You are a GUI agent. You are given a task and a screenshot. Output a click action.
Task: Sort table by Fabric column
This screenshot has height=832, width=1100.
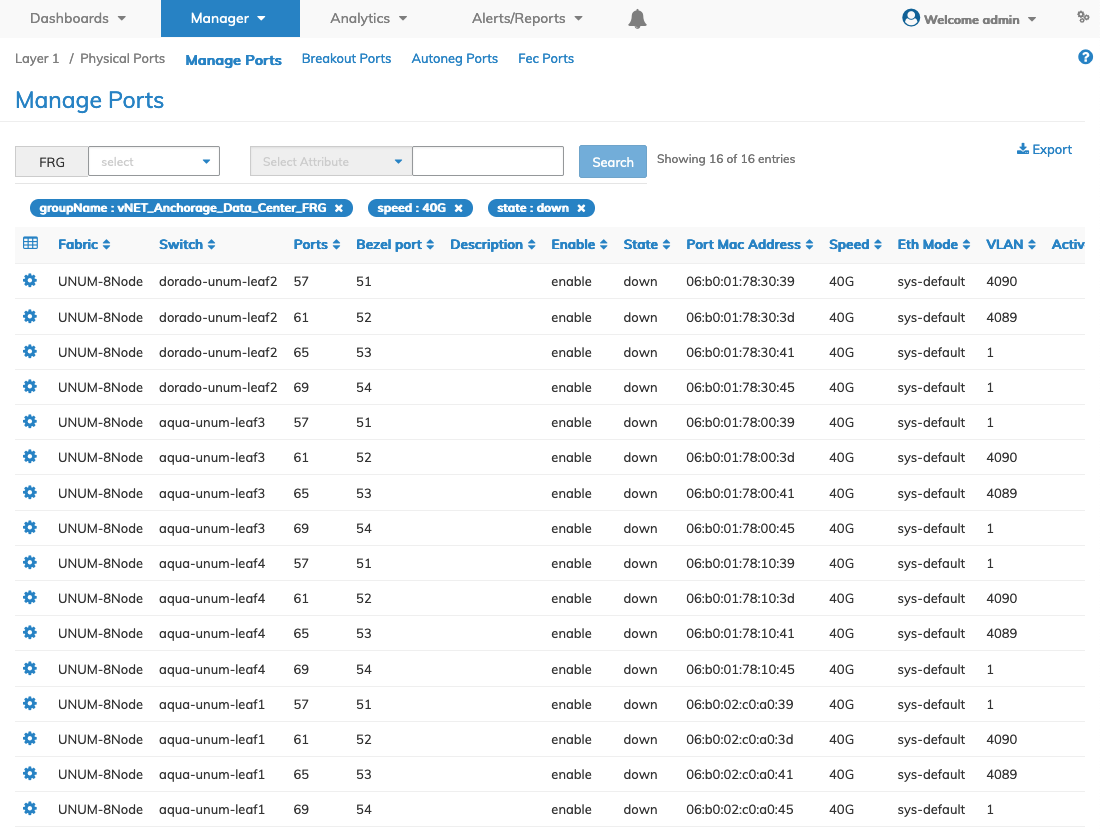[84, 244]
